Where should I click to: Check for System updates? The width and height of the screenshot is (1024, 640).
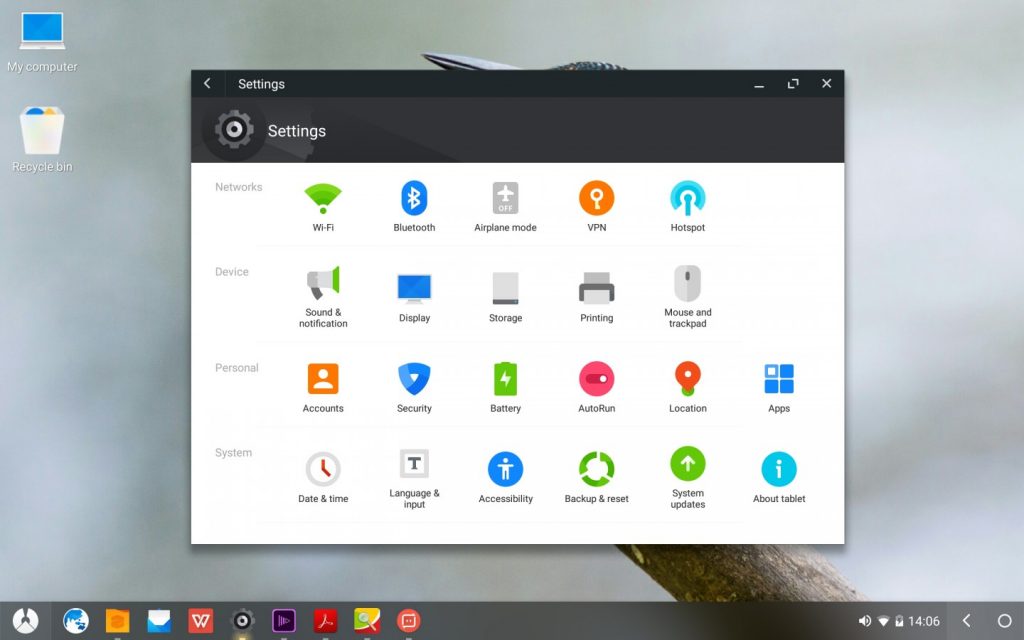click(x=687, y=467)
